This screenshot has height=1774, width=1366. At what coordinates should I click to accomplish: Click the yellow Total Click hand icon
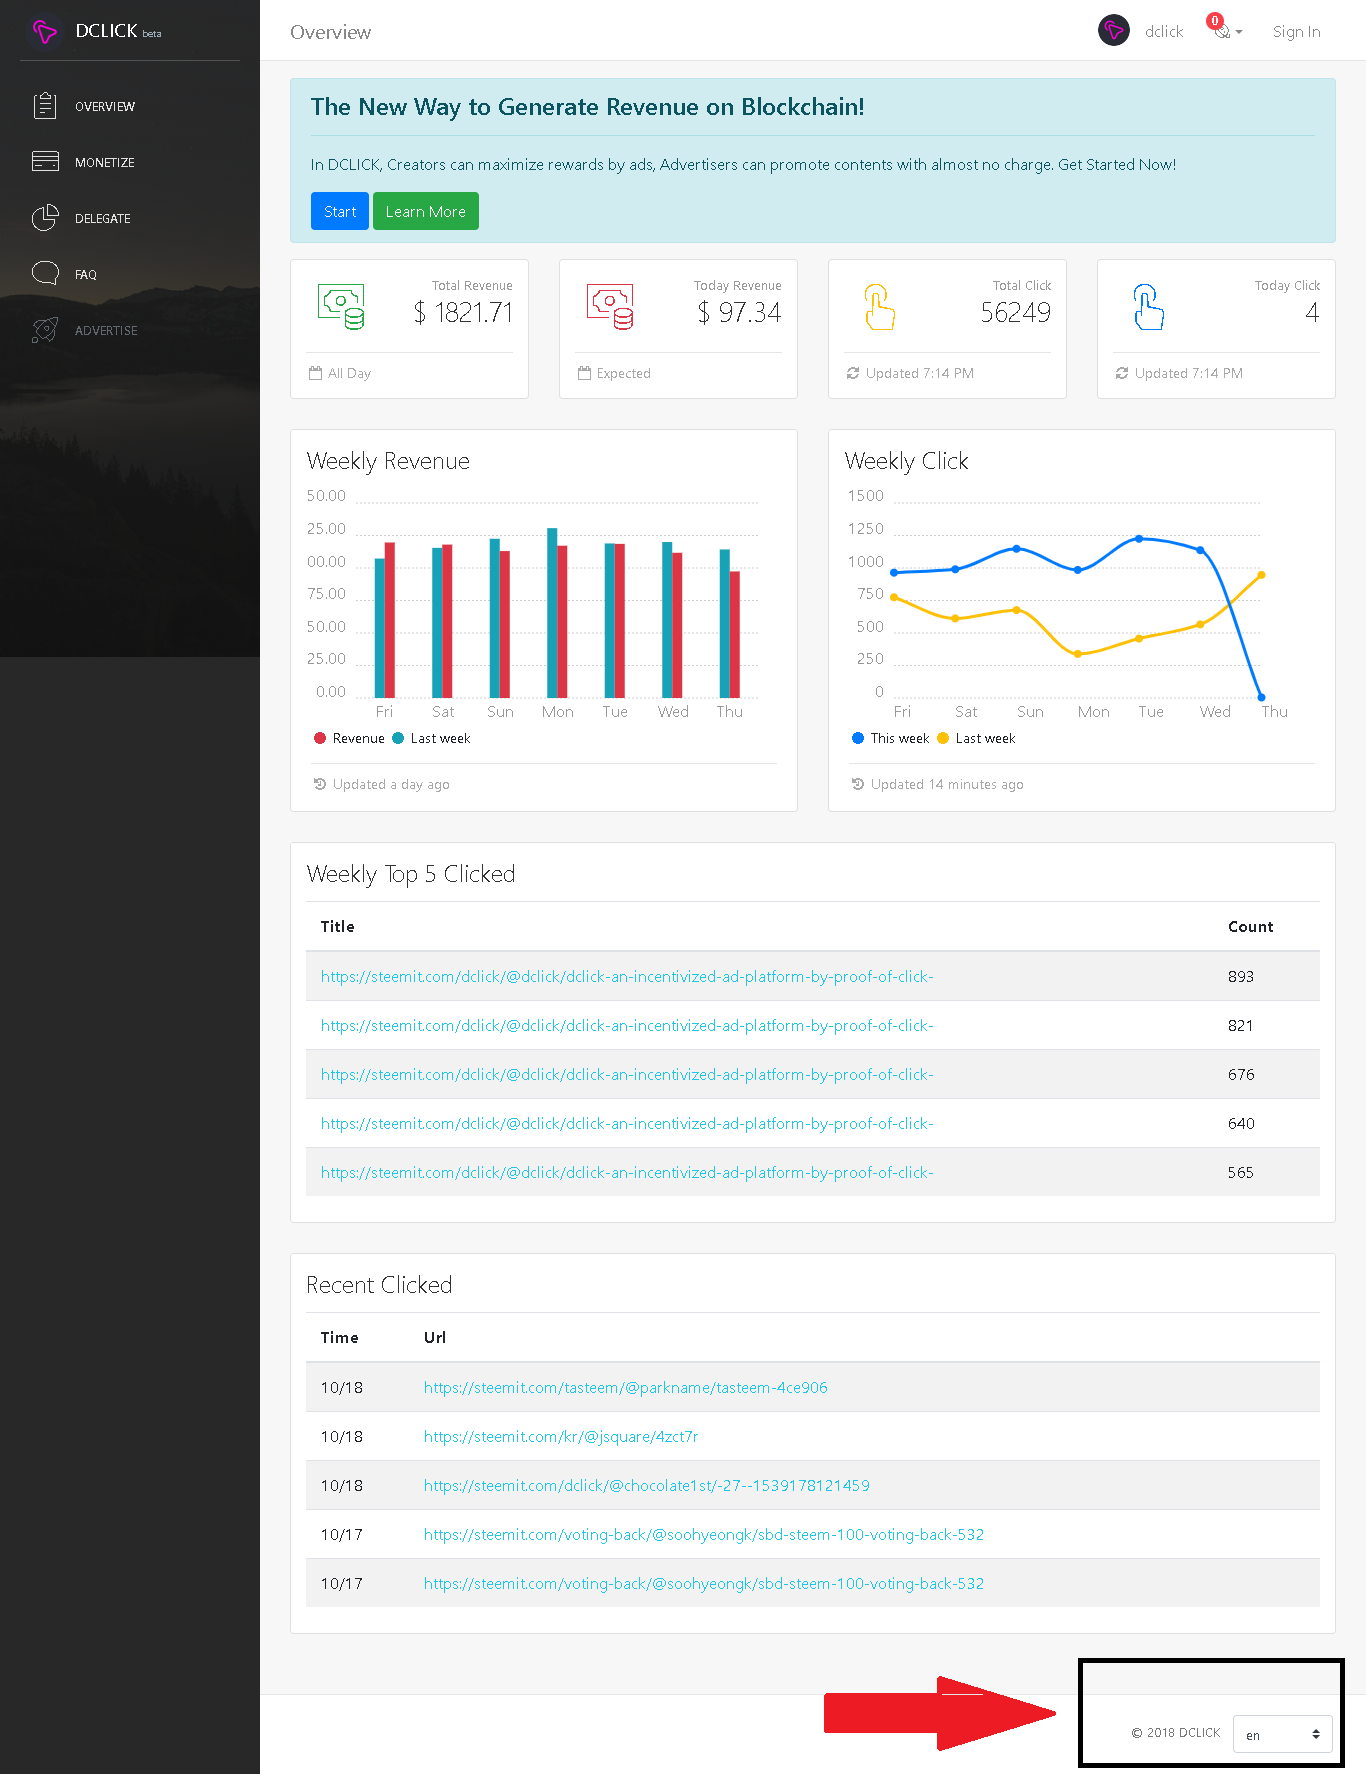pos(879,306)
